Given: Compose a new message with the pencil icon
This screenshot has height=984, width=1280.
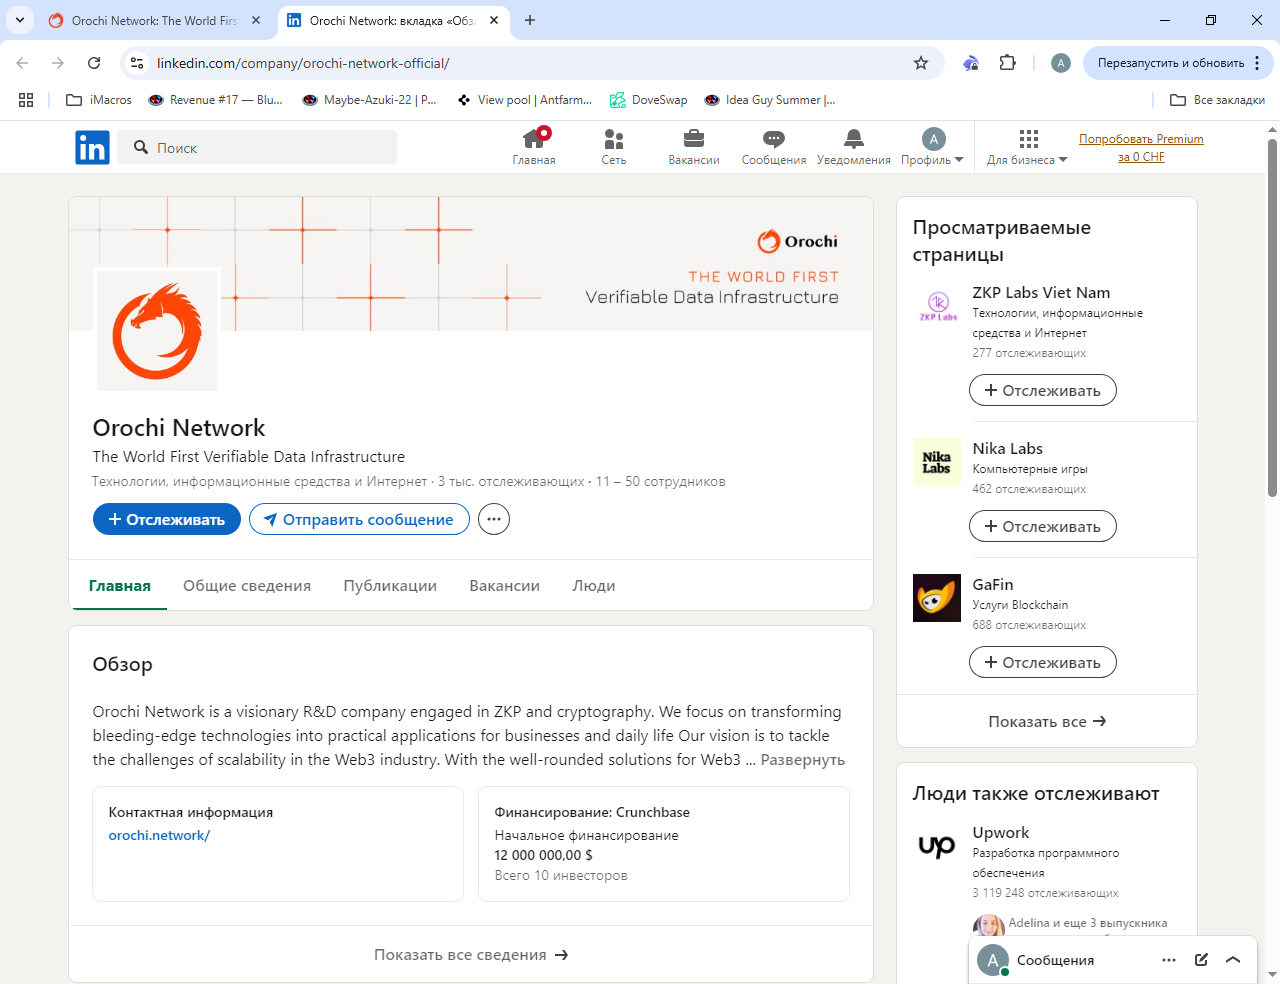Looking at the screenshot, I should pos(1201,960).
